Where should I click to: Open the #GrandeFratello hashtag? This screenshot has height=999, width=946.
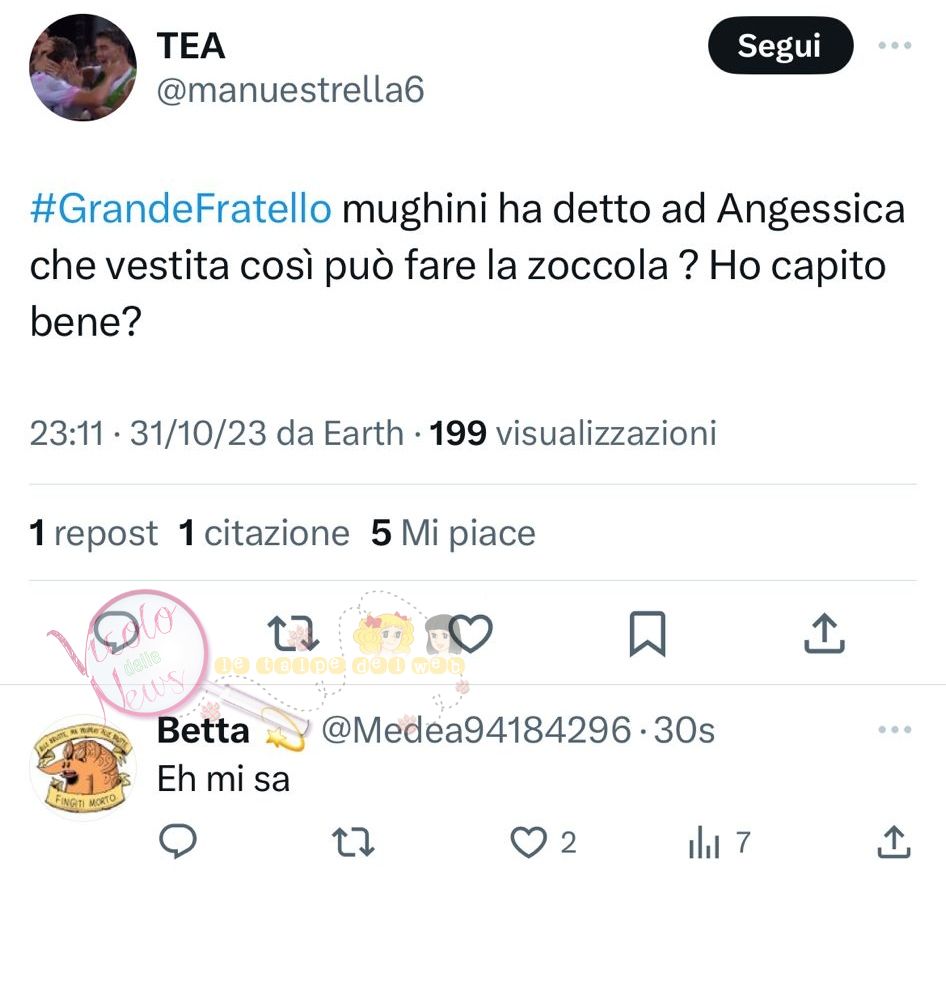(181, 208)
